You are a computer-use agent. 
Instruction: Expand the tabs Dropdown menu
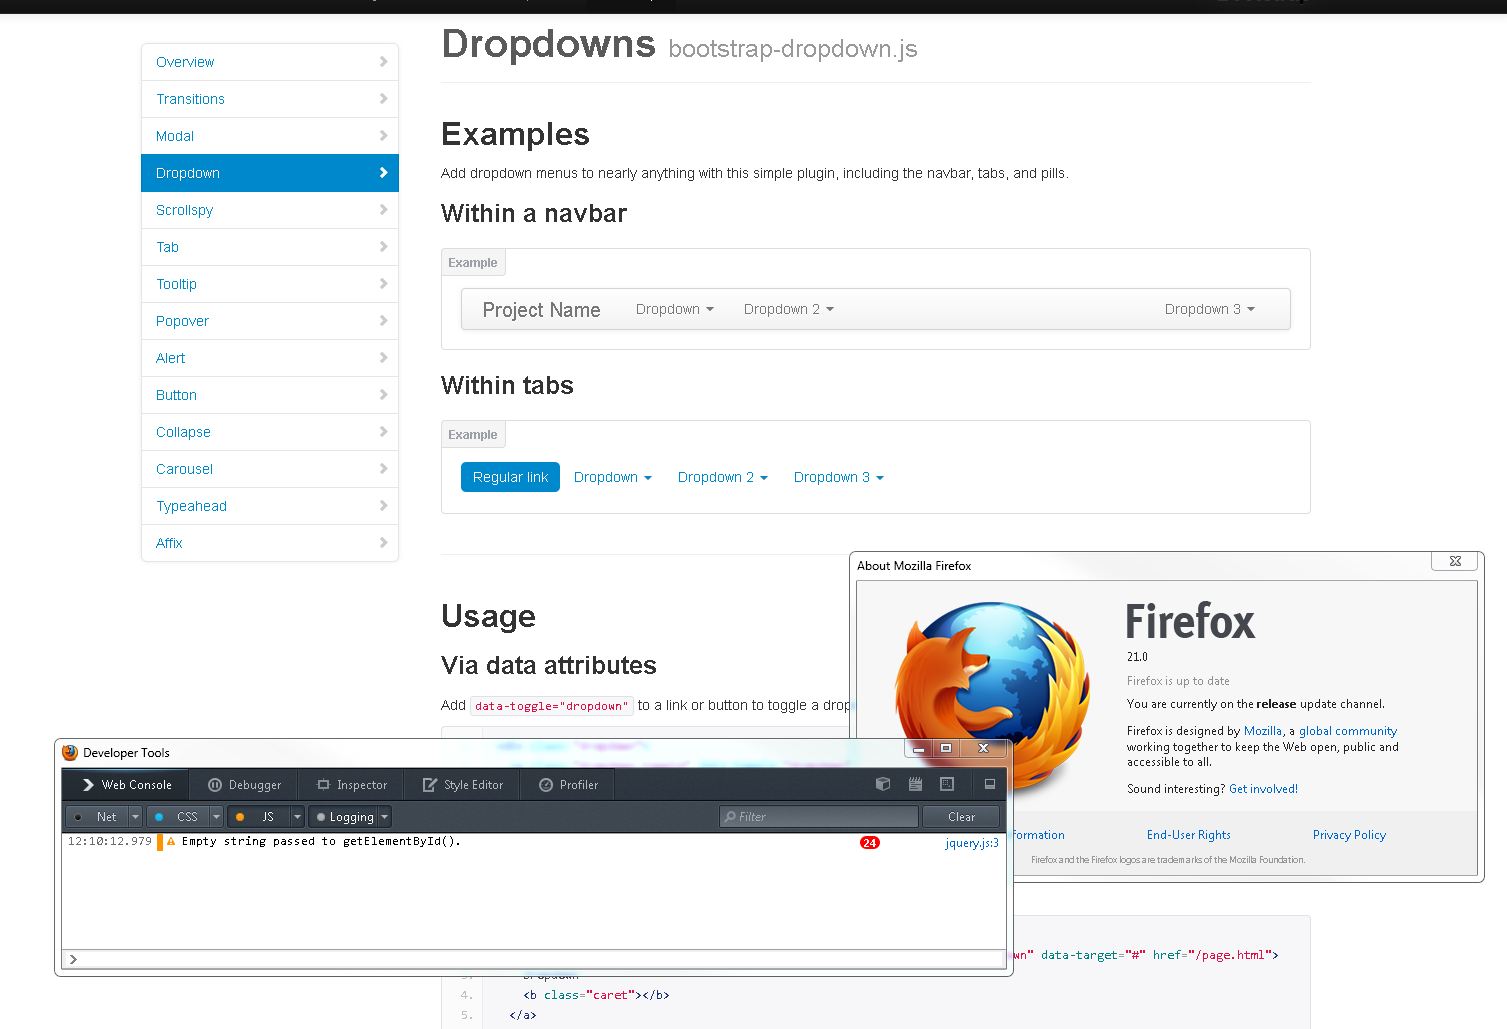613,477
